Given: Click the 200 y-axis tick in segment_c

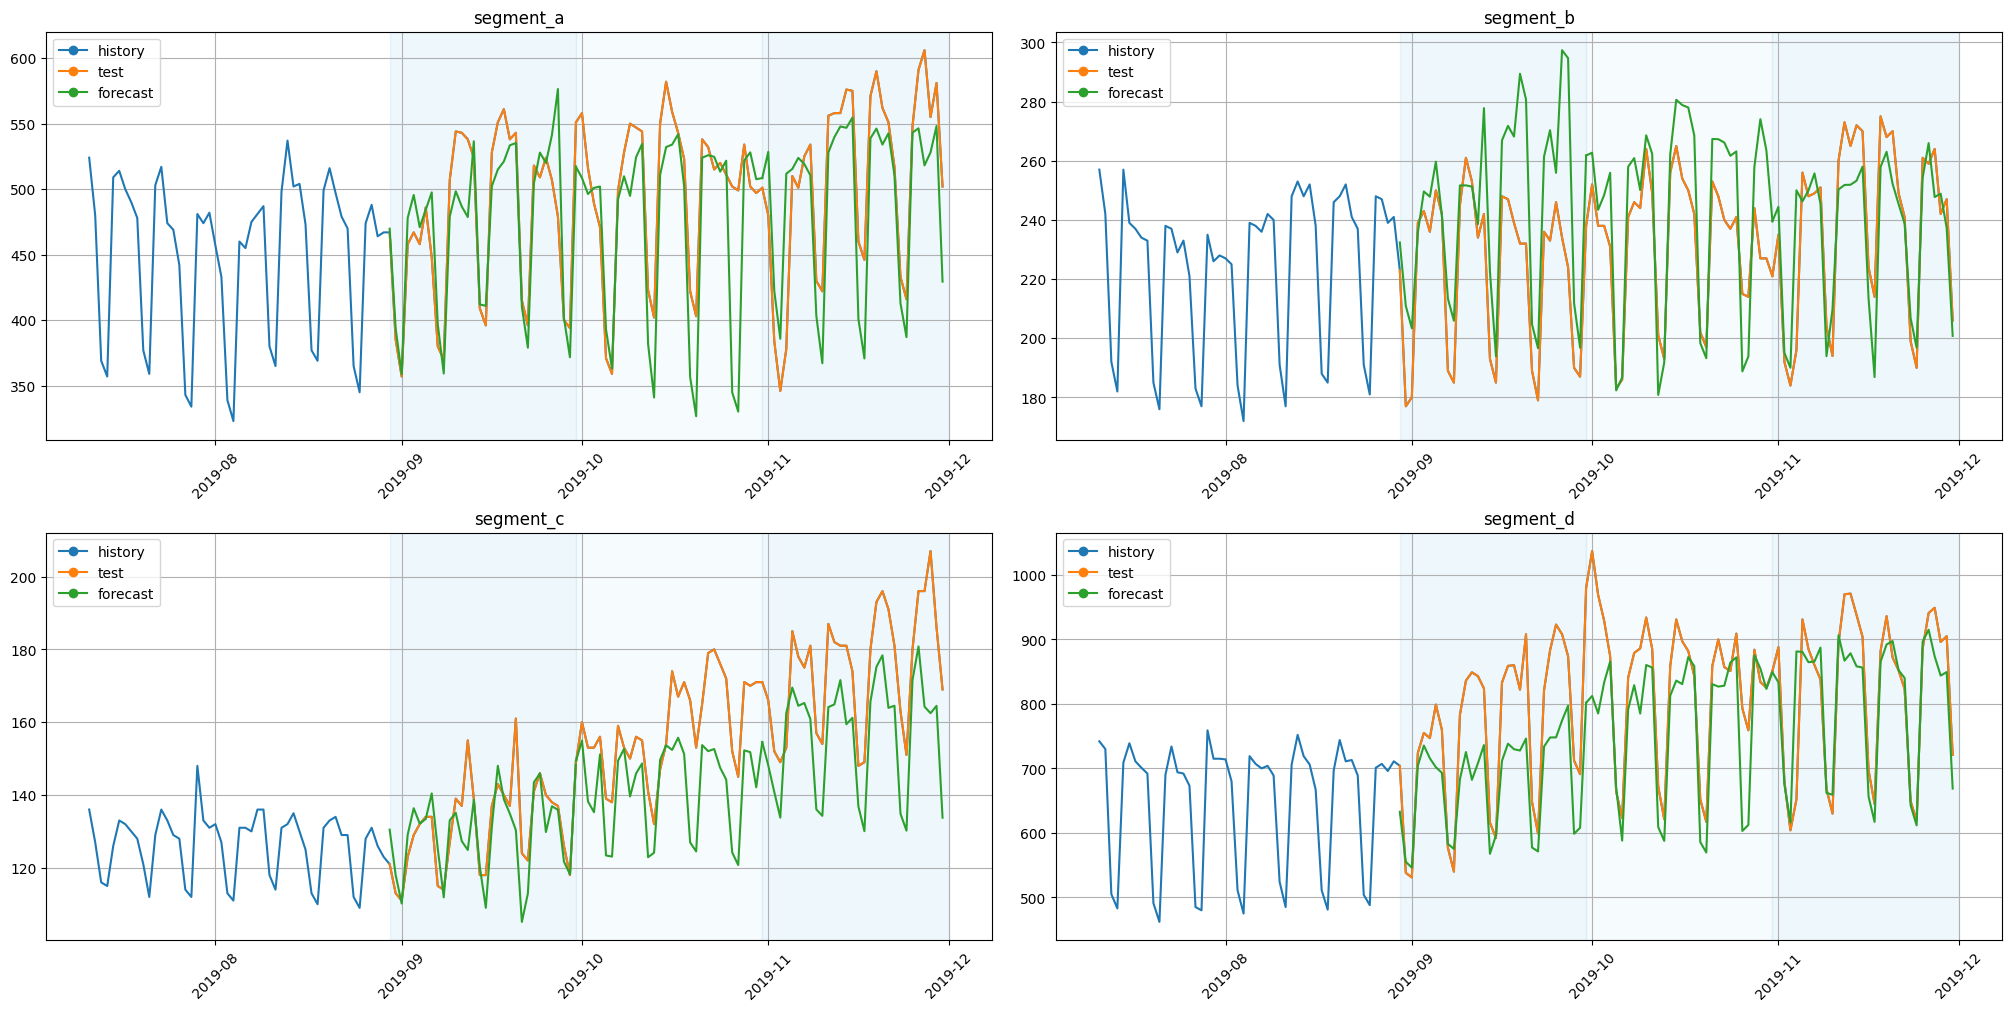Looking at the screenshot, I should click(24, 578).
